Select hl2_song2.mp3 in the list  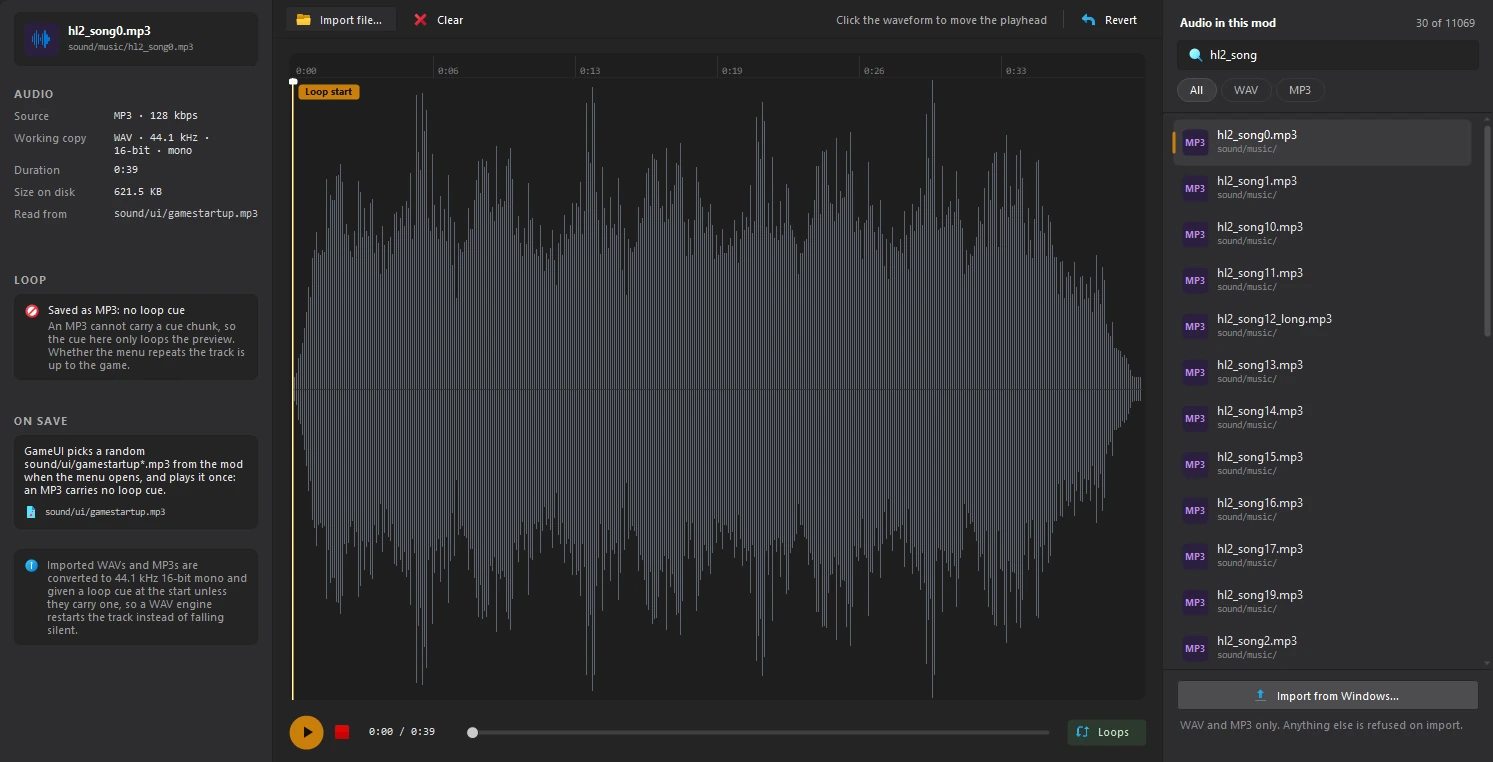tap(1322, 648)
